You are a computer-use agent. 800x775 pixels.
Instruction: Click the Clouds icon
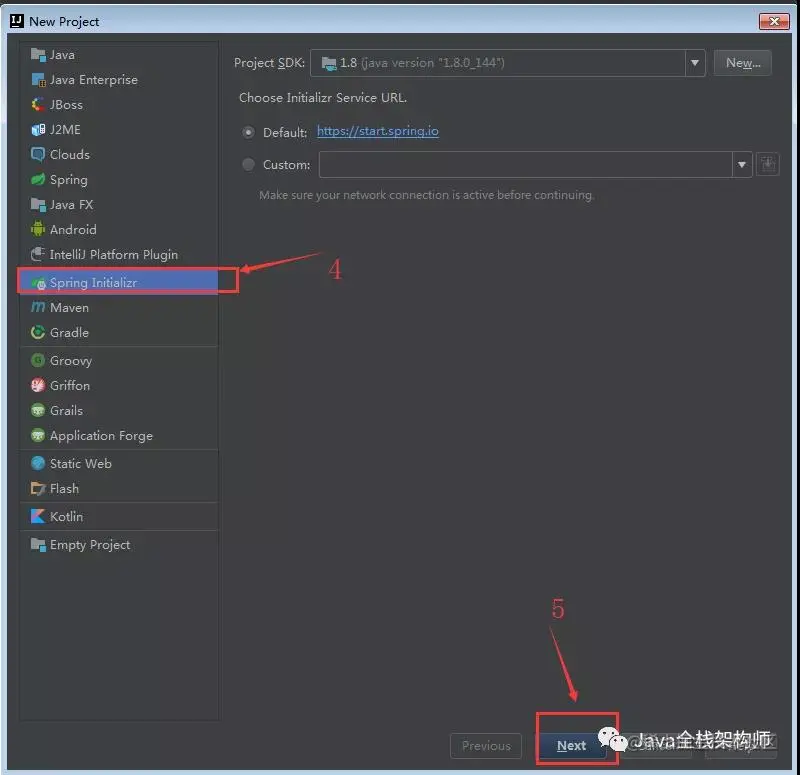pos(38,155)
